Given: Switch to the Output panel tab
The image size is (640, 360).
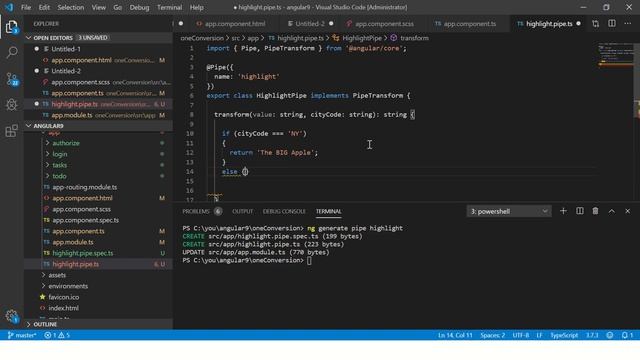Looking at the screenshot, I should (x=242, y=211).
